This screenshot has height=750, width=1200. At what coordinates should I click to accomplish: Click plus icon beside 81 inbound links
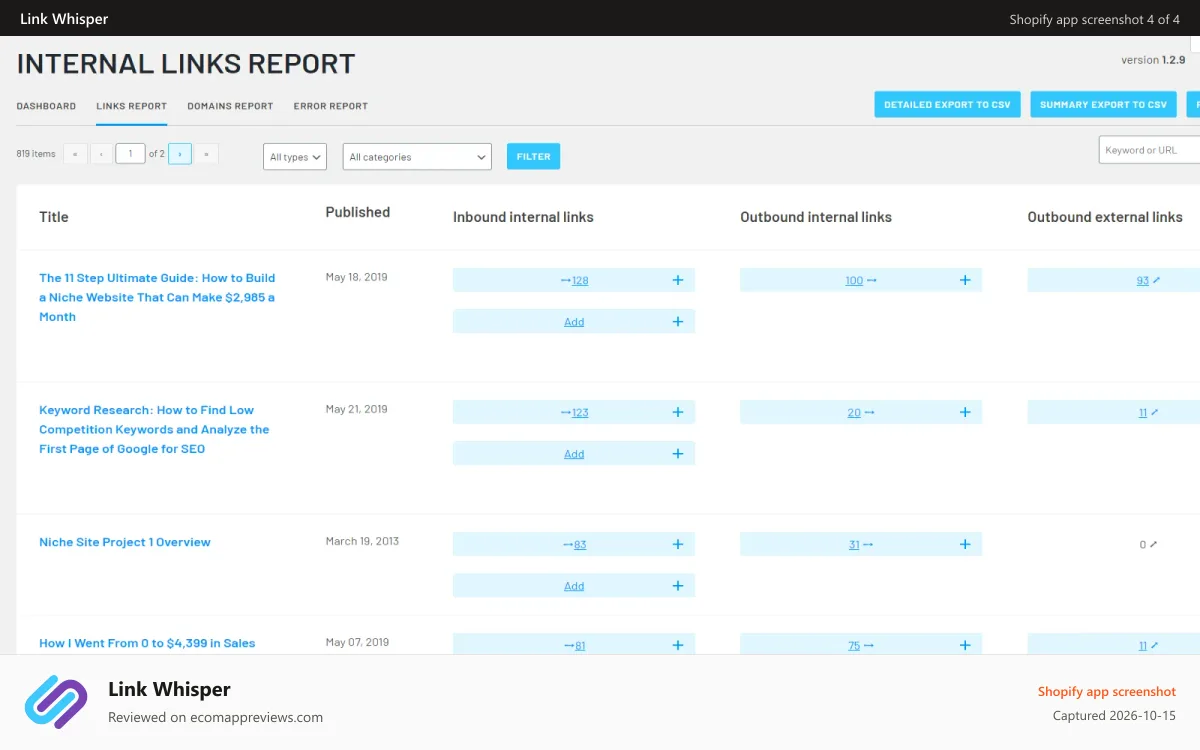coord(678,645)
